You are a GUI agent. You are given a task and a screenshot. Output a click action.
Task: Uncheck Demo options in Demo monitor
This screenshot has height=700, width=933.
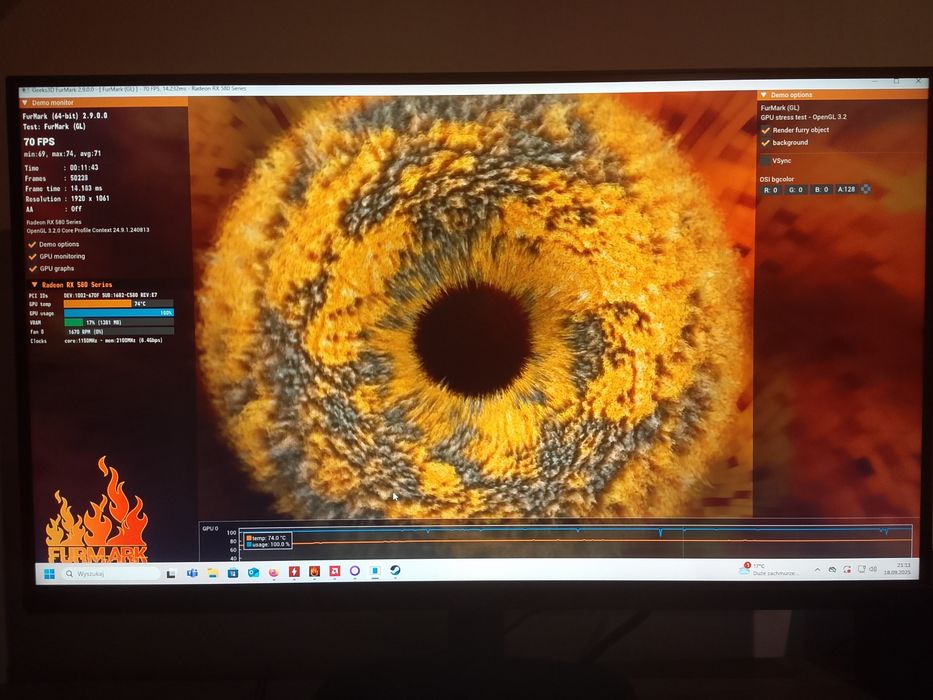[33, 245]
